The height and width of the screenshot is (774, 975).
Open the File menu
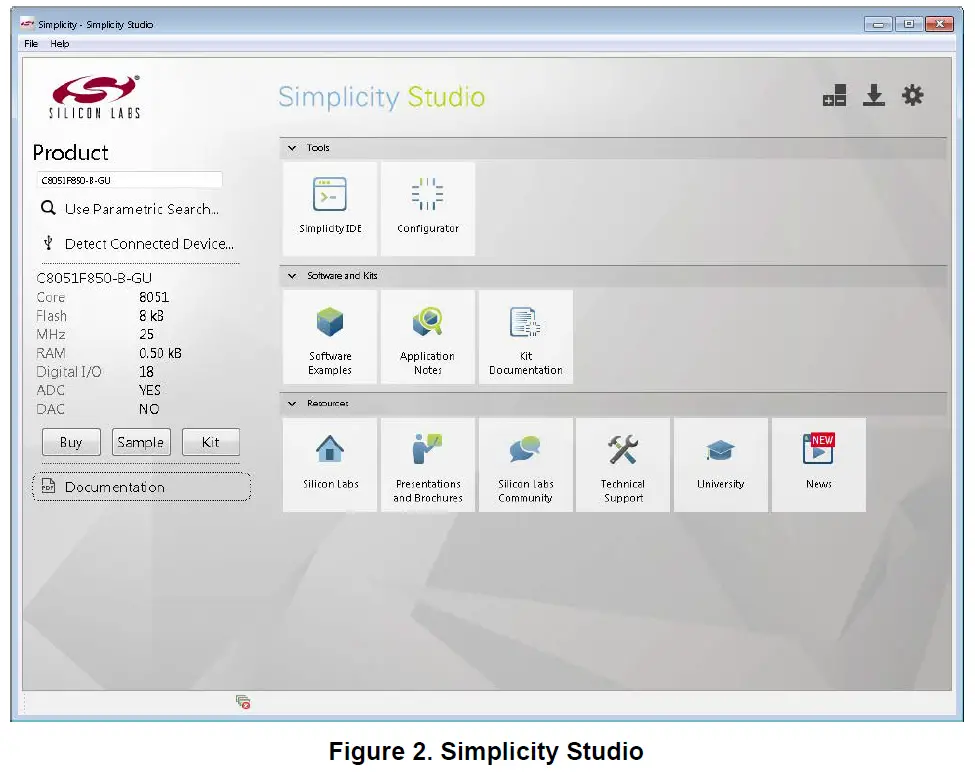click(x=31, y=44)
